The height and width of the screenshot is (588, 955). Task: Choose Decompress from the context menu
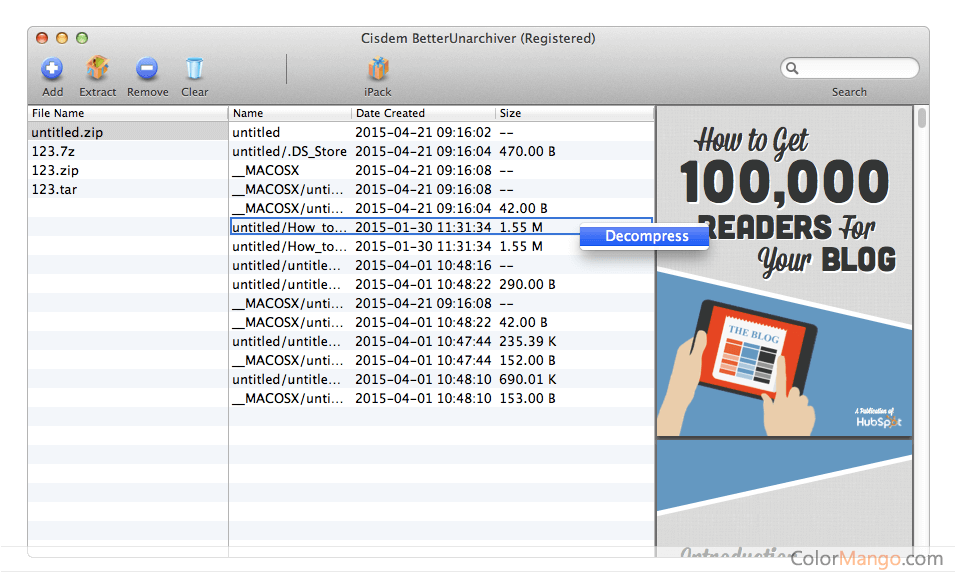(x=646, y=236)
